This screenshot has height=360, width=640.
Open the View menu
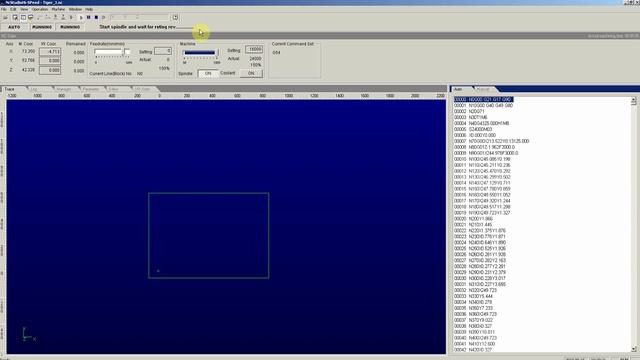coord(24,9)
